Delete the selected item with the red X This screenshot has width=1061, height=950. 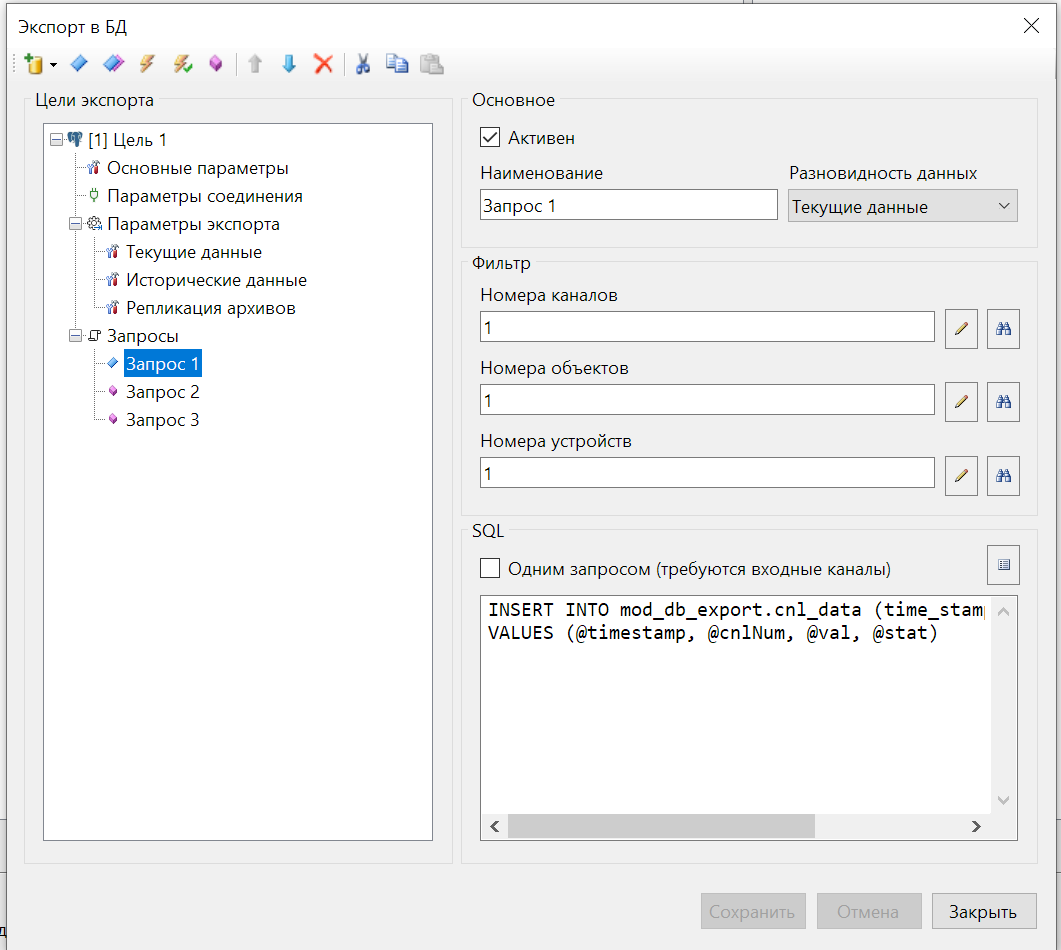click(323, 64)
